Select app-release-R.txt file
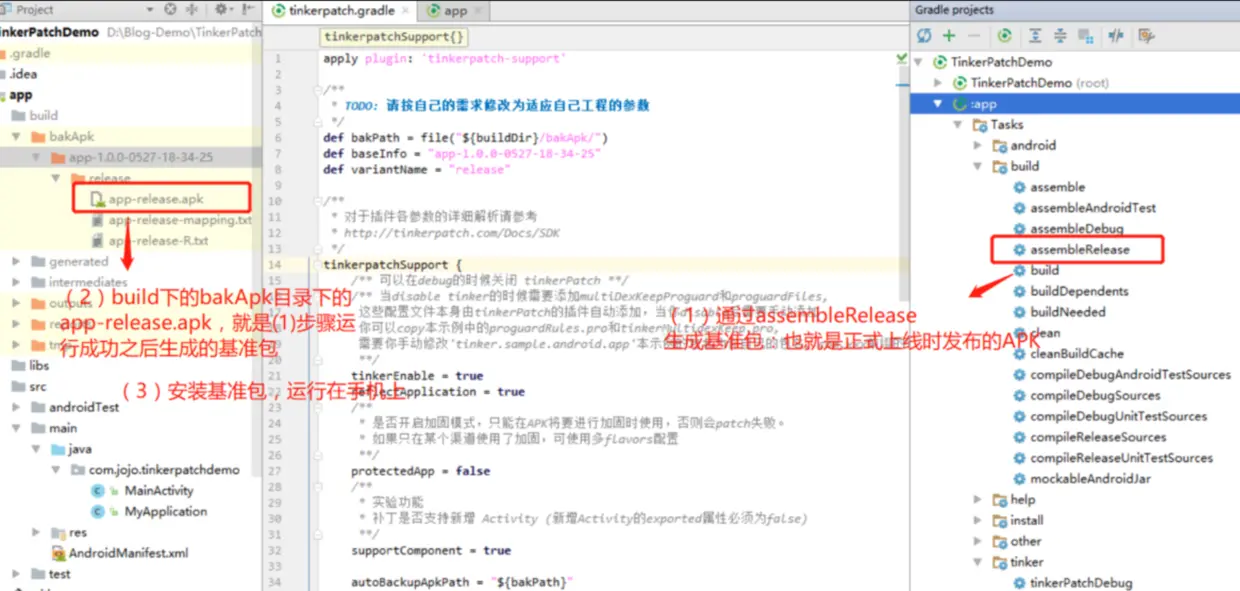This screenshot has height=591, width=1240. click(x=149, y=241)
